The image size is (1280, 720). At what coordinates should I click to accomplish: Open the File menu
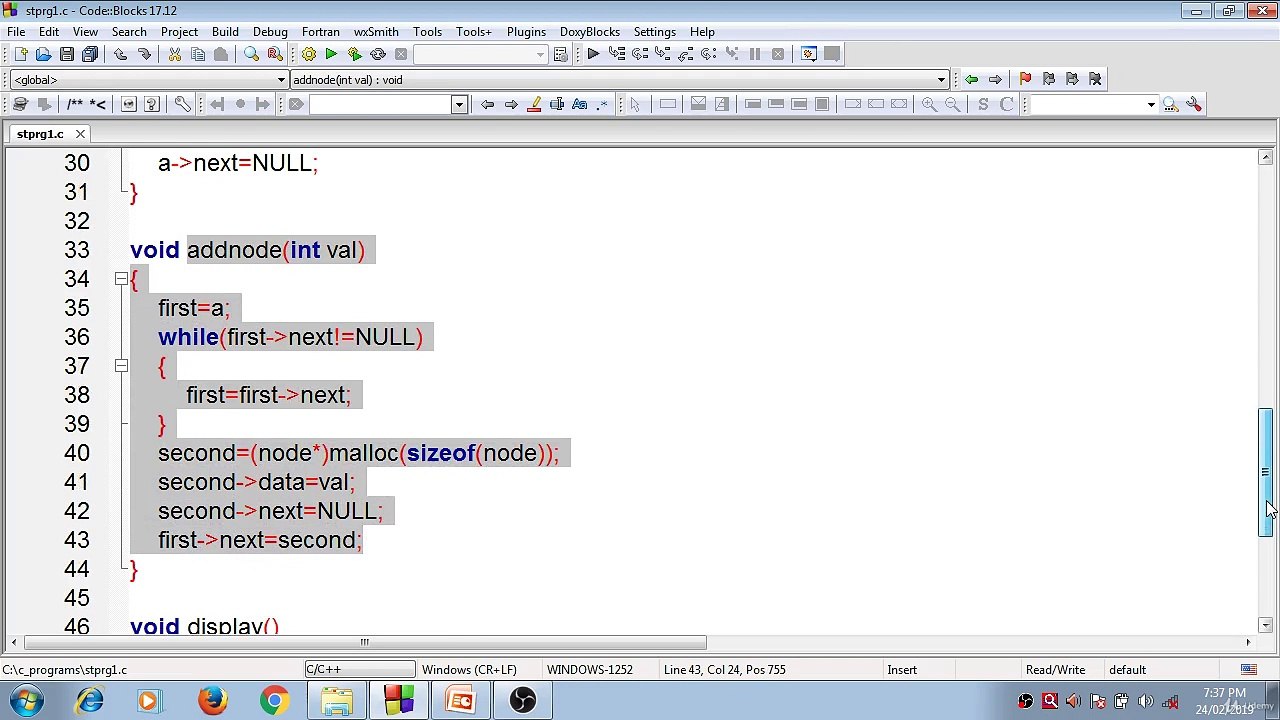(x=16, y=32)
